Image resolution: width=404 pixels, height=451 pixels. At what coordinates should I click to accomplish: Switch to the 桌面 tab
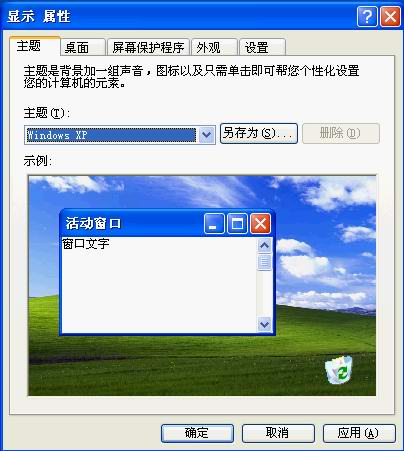pos(83,47)
